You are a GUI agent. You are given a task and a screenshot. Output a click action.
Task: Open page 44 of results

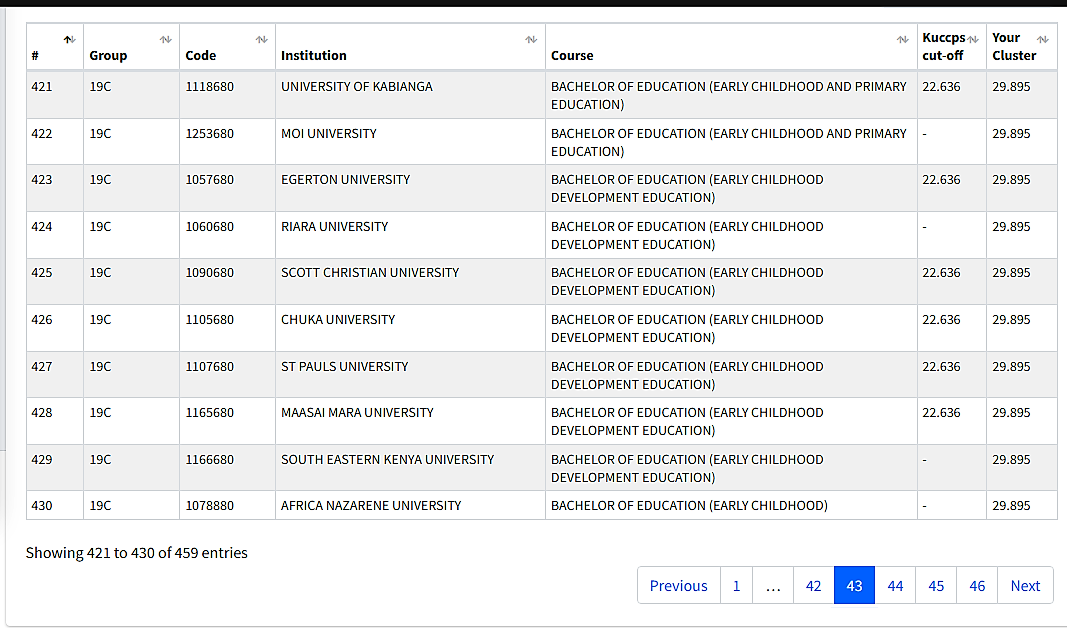(895, 586)
